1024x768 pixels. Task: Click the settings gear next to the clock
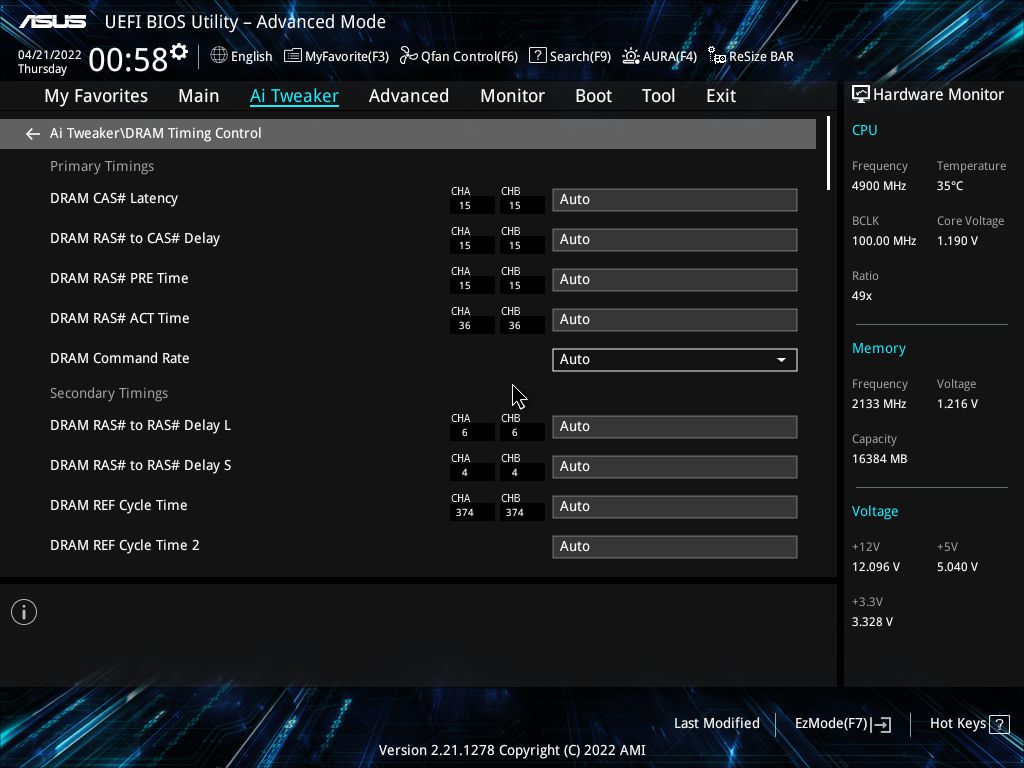coord(179,52)
